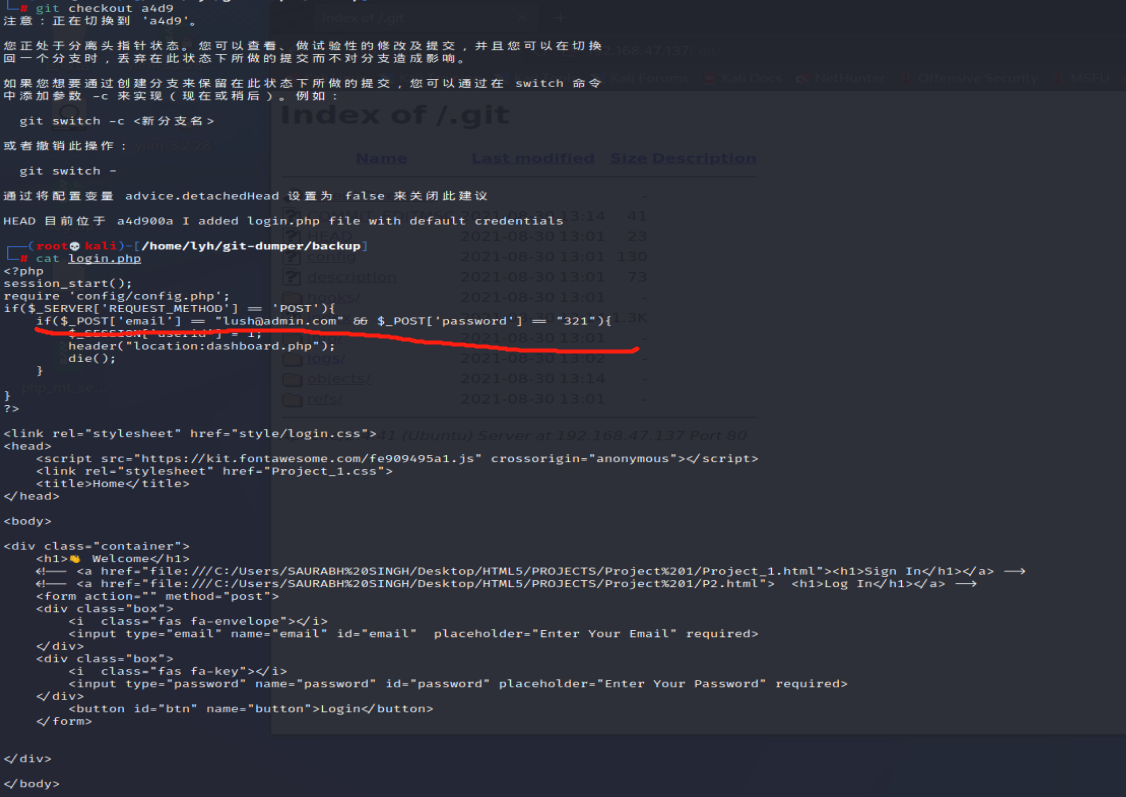Click the 'git checkout a4d9' command text
The height and width of the screenshot is (797, 1126).
tap(105, 8)
